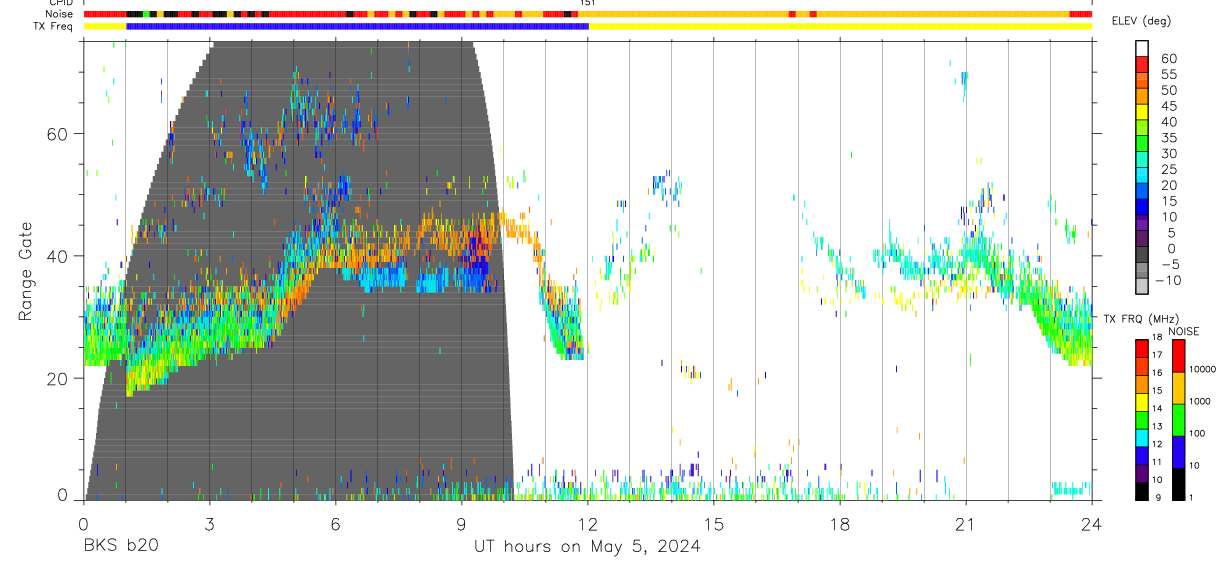Click the -10 value on the ELEV scale
The height and width of the screenshot is (567, 1228).
tap(1168, 281)
